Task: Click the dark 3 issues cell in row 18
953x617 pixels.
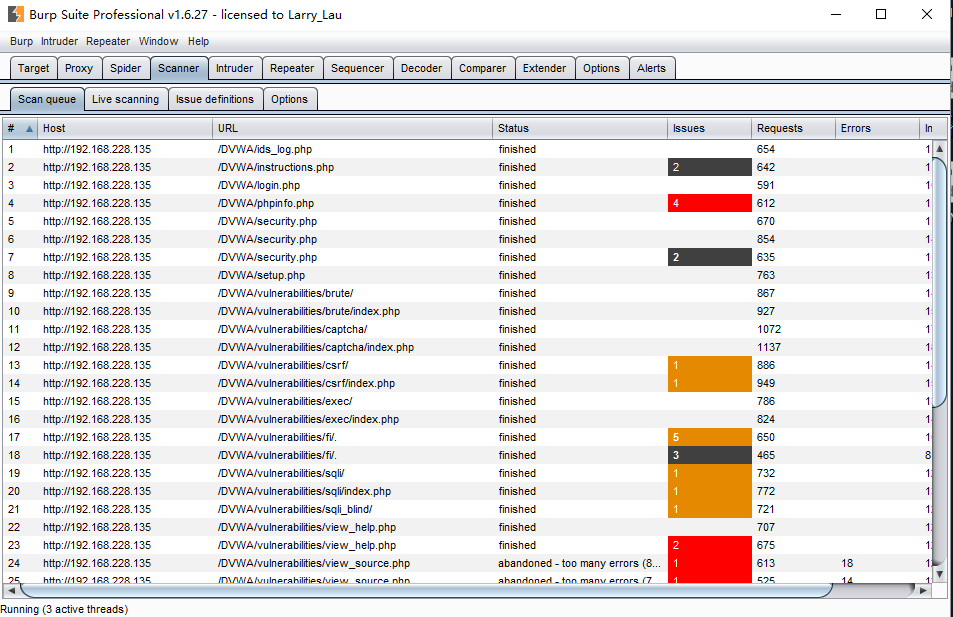Action: (709, 455)
